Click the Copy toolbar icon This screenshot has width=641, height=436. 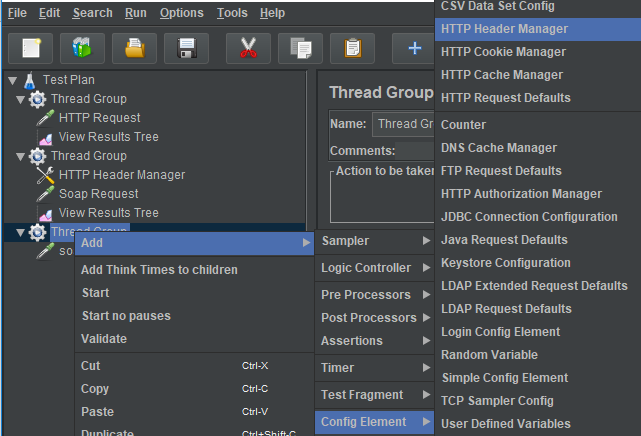(300, 48)
